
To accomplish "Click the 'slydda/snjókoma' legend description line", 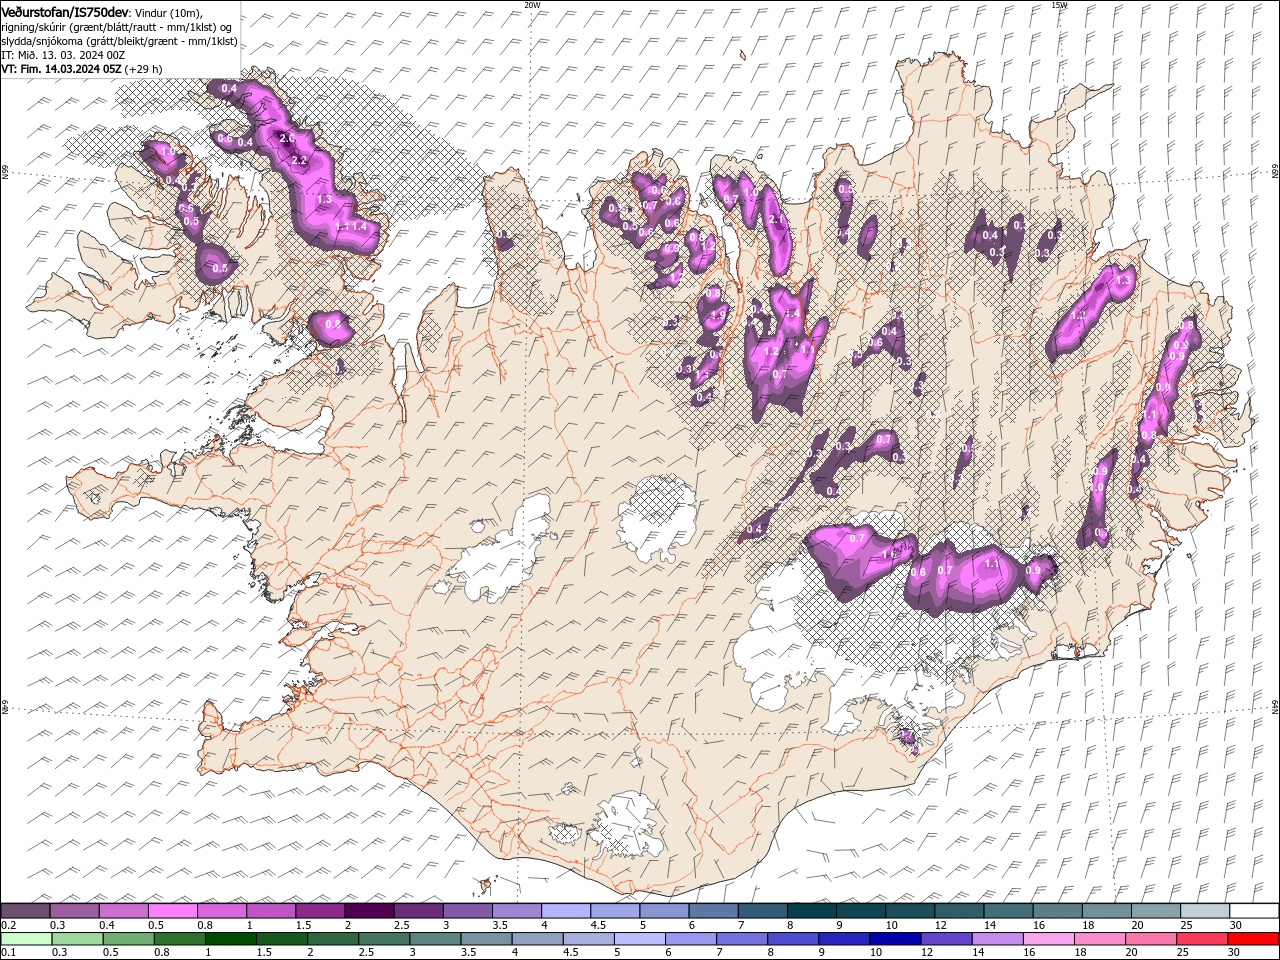I will [120, 40].
